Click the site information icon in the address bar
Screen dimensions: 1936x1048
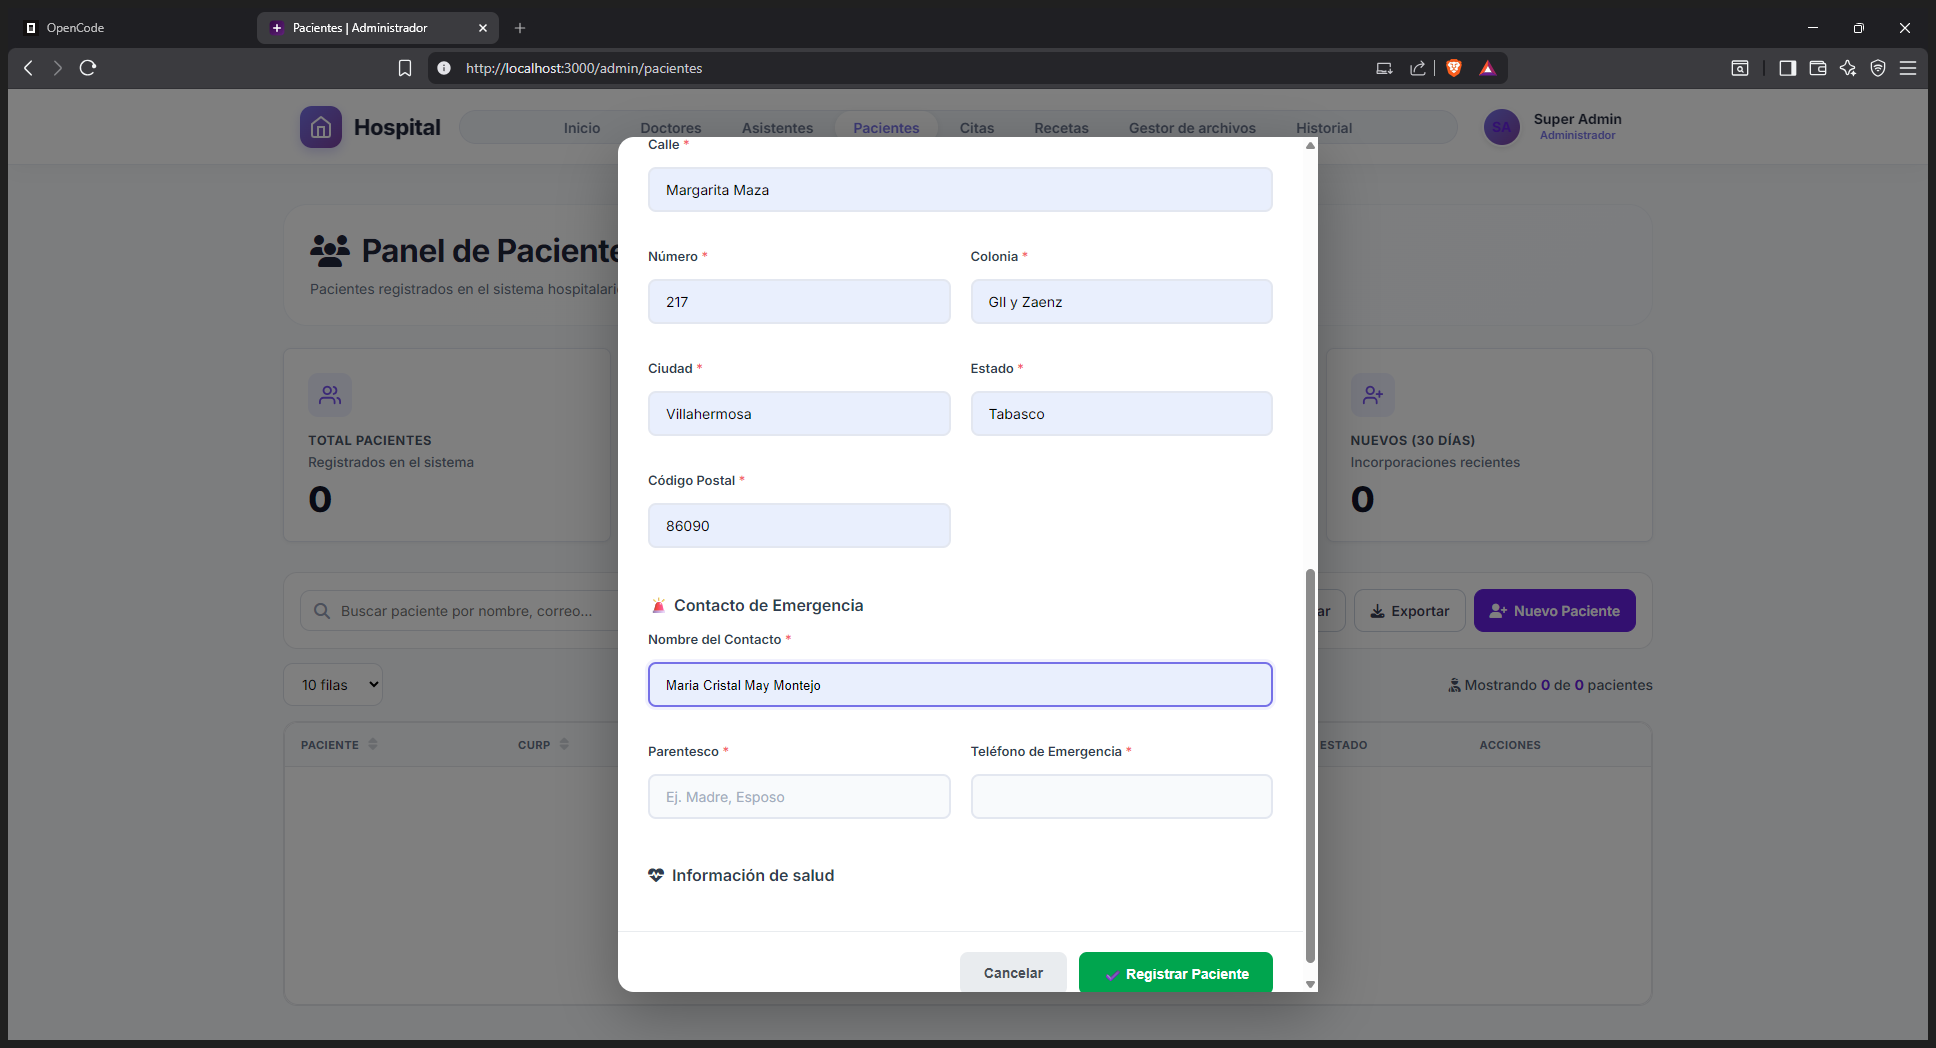tap(444, 68)
